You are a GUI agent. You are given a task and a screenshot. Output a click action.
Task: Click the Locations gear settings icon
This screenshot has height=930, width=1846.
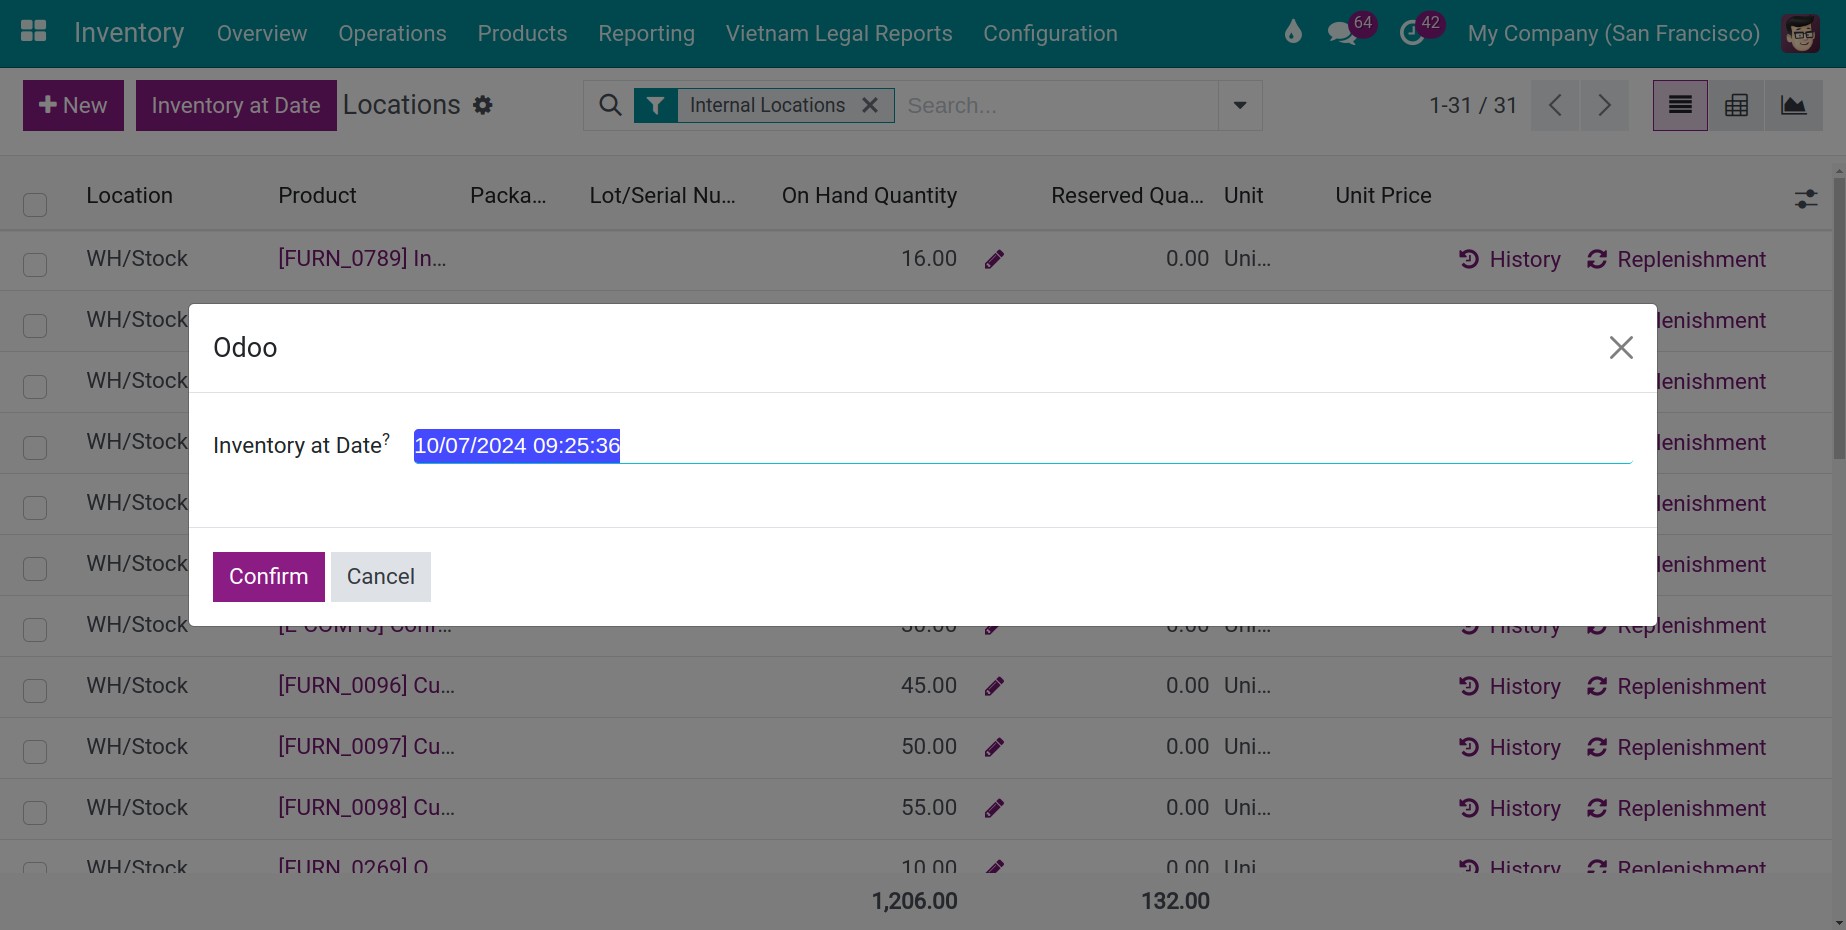tap(483, 105)
